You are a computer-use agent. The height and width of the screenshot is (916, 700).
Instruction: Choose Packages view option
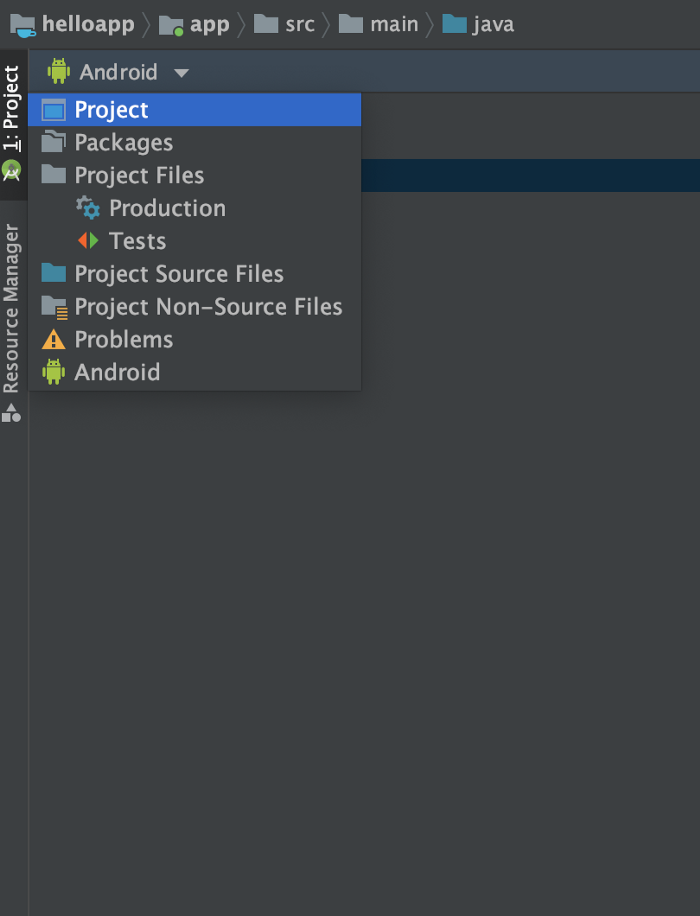click(x=195, y=143)
